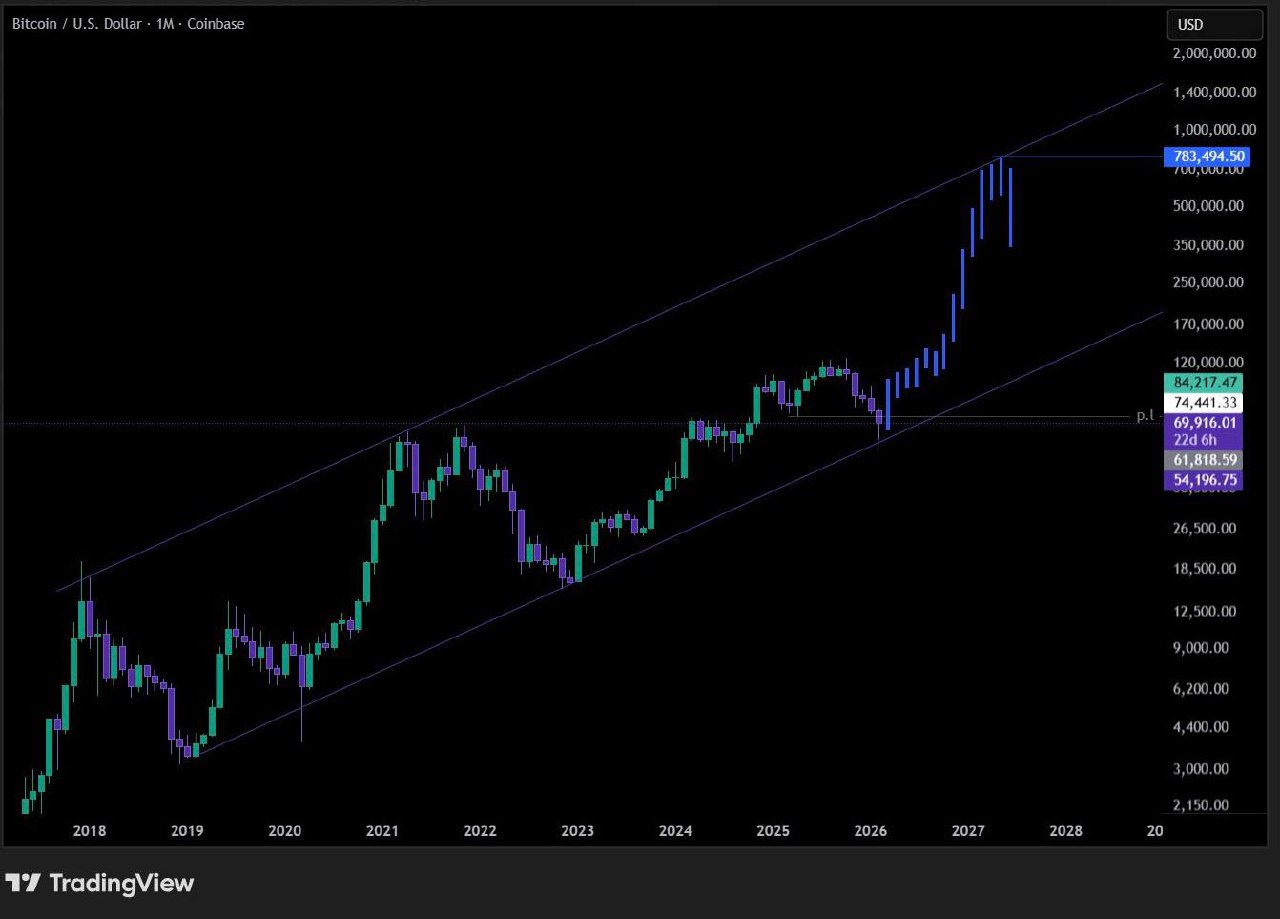Image resolution: width=1280 pixels, height=919 pixels.
Task: Click the 2021 label on time axis
Action: click(x=382, y=831)
